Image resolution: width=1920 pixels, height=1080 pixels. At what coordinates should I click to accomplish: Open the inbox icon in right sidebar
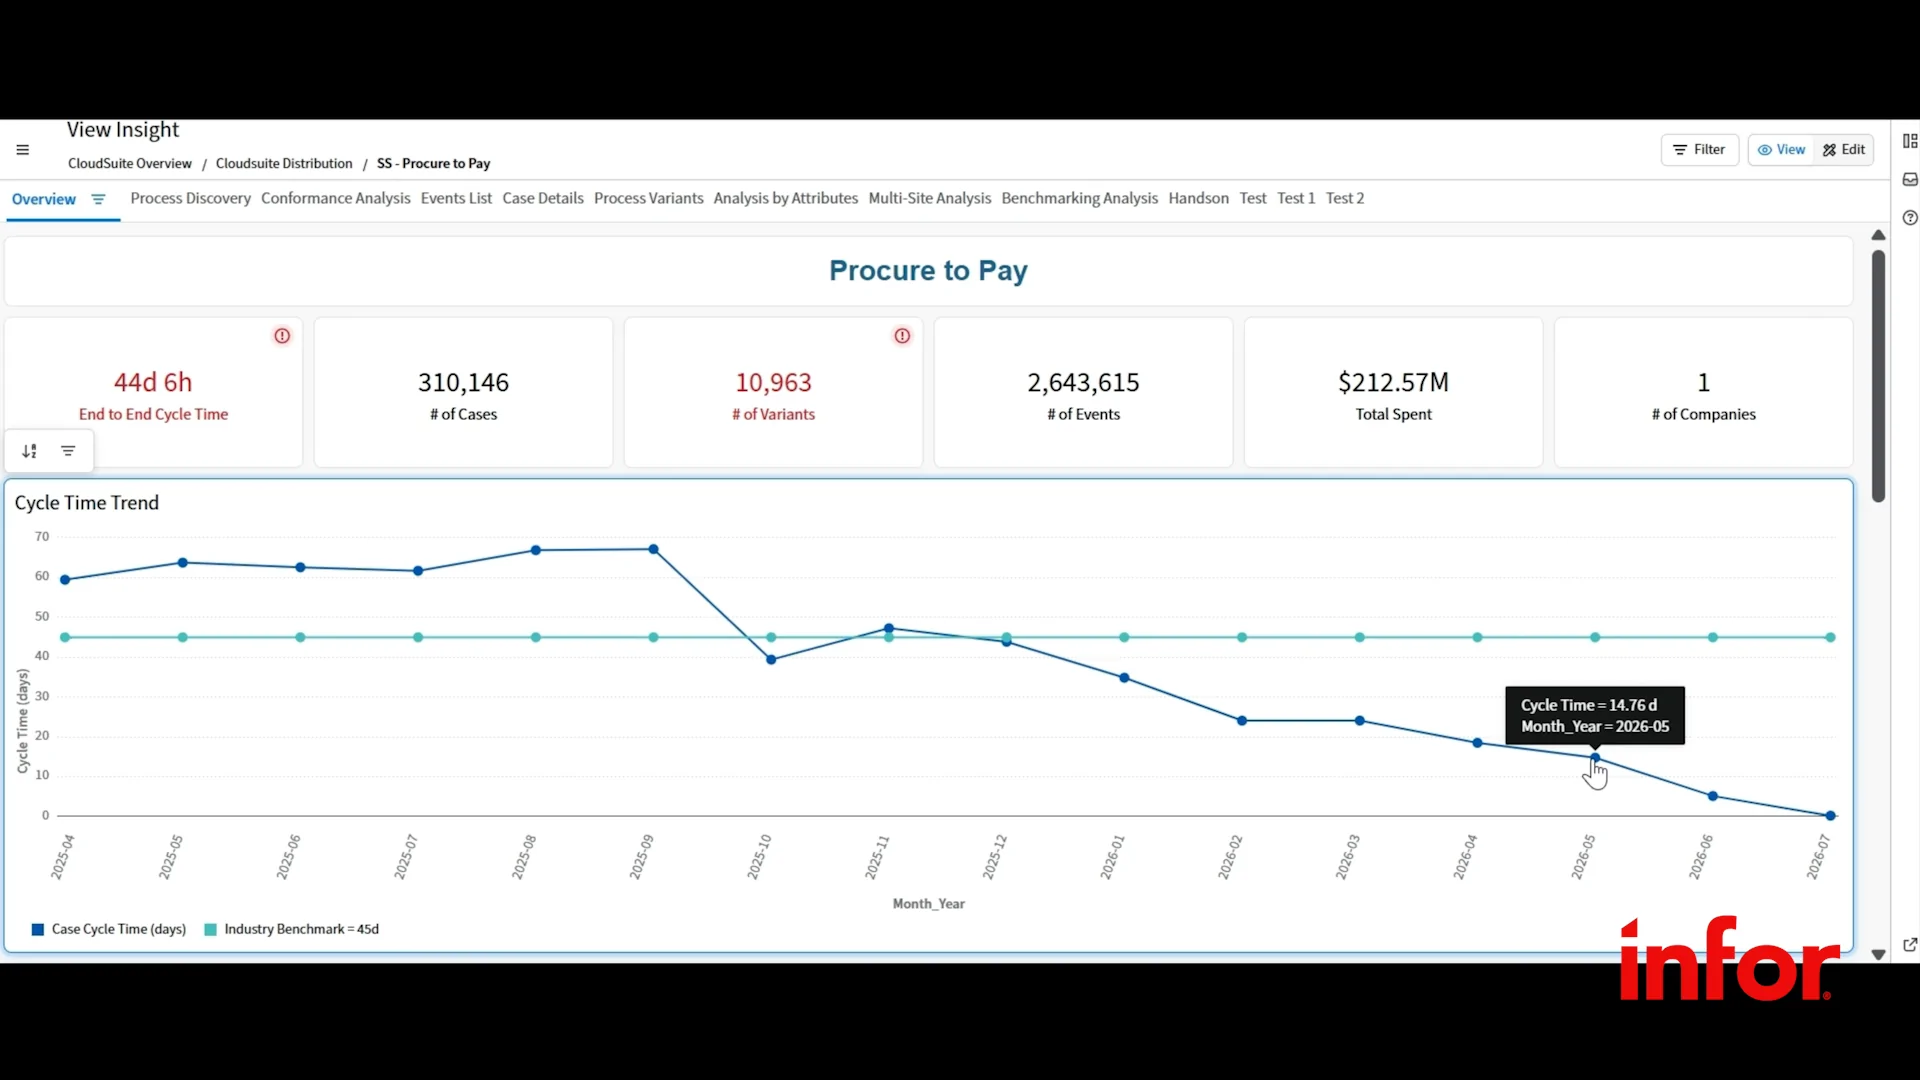coord(1909,180)
